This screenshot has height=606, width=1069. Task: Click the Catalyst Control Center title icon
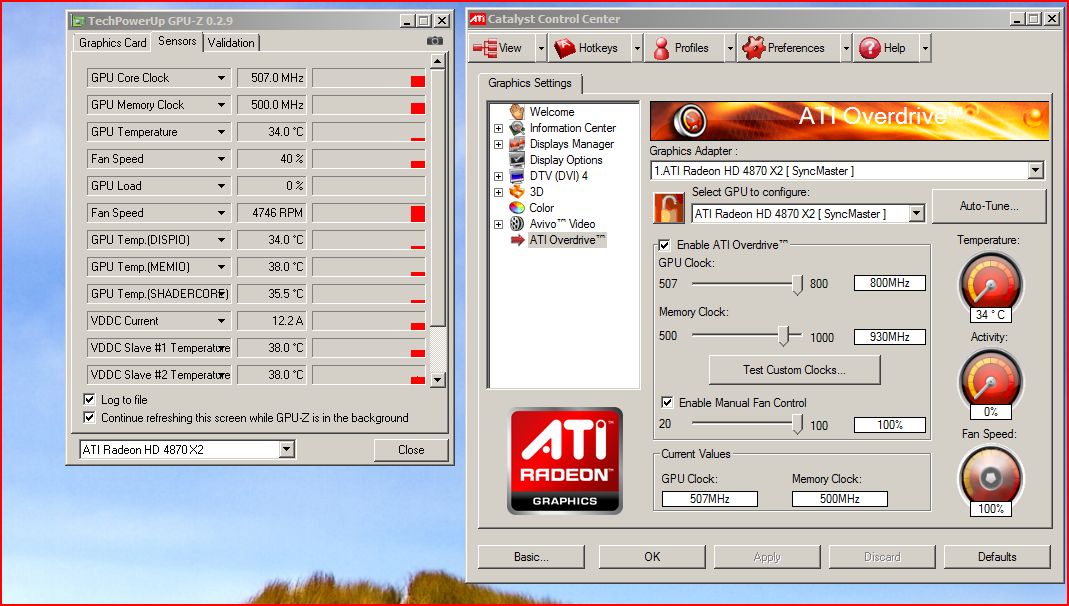[x=477, y=19]
